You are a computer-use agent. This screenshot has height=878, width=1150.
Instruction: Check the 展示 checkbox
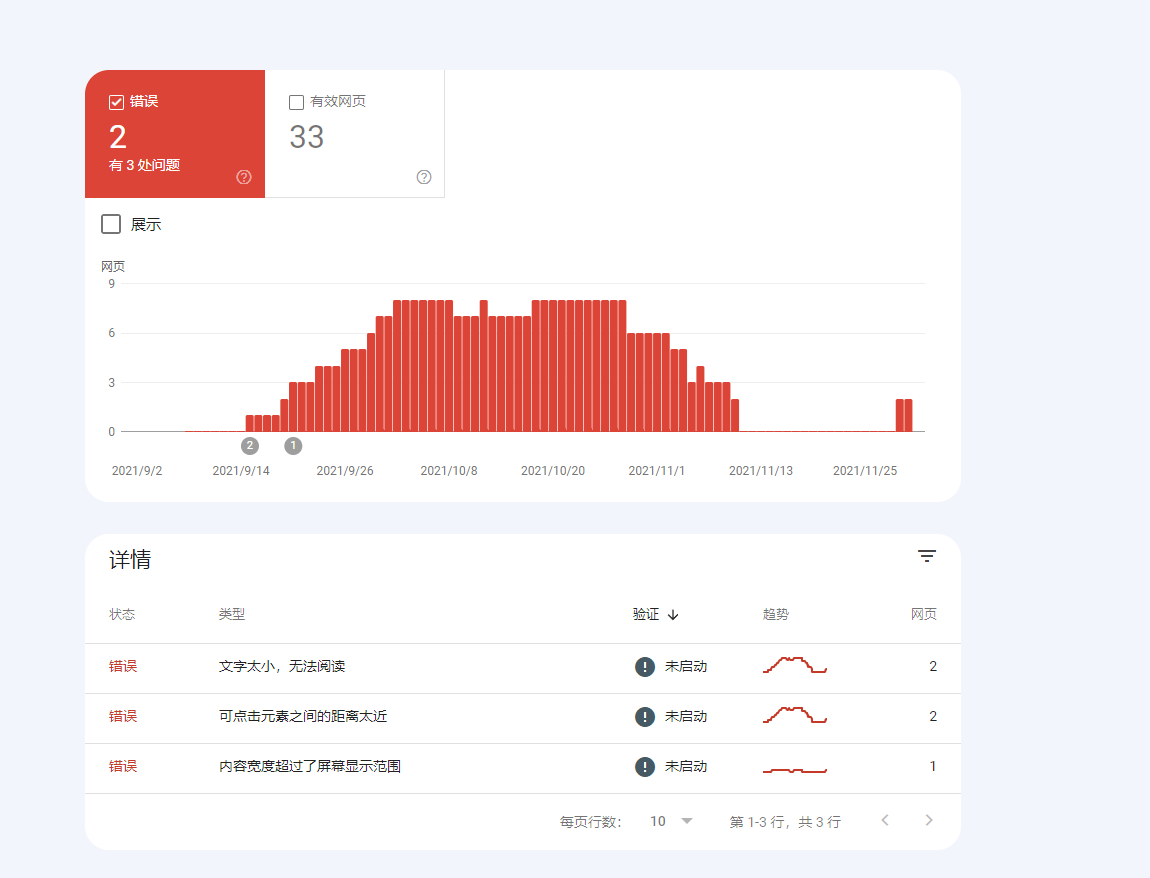[111, 224]
